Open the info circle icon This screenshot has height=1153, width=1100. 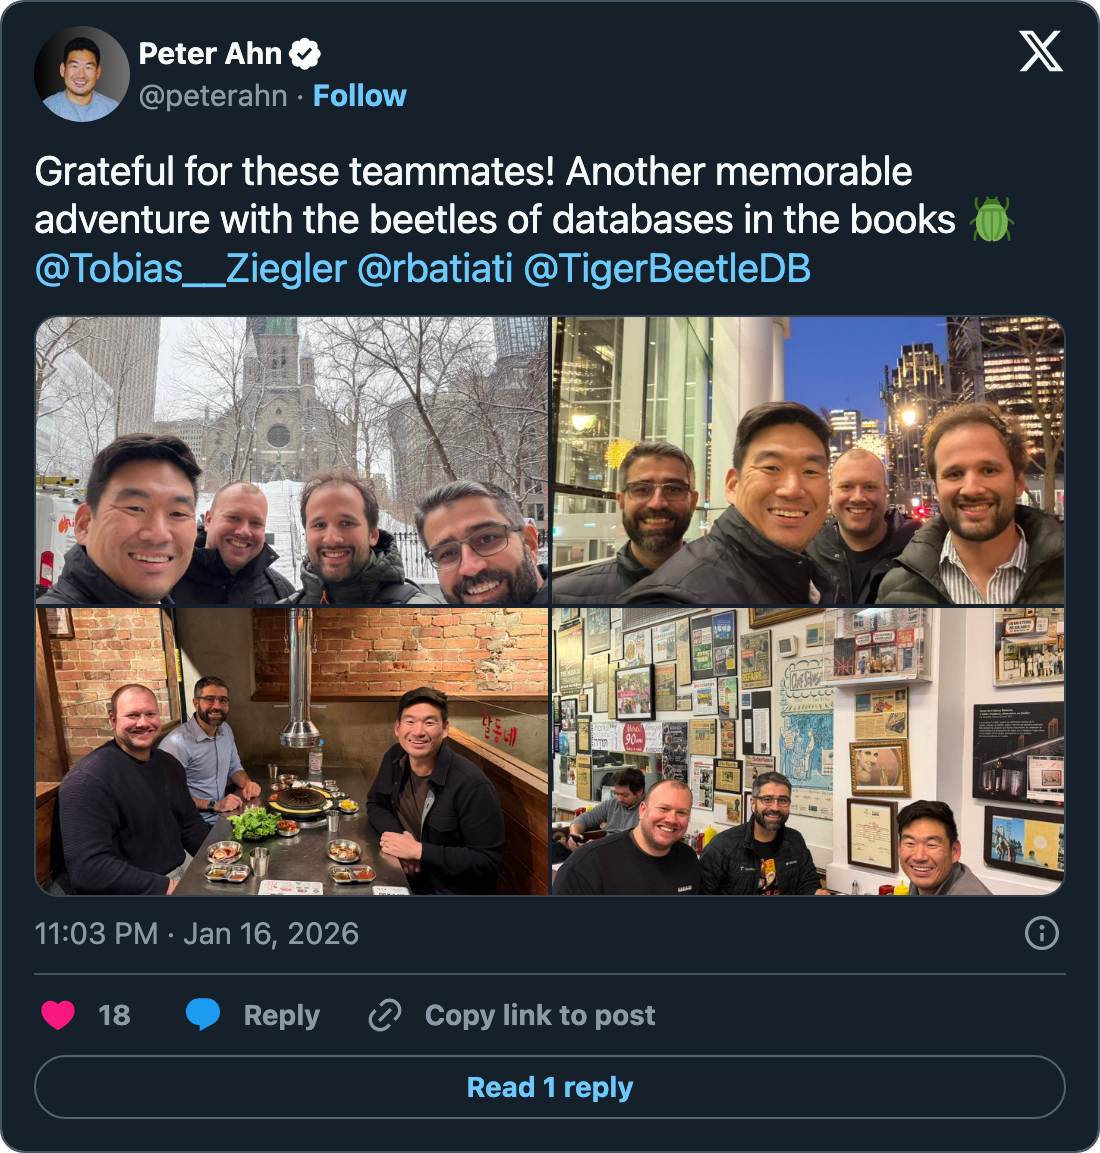(1042, 933)
